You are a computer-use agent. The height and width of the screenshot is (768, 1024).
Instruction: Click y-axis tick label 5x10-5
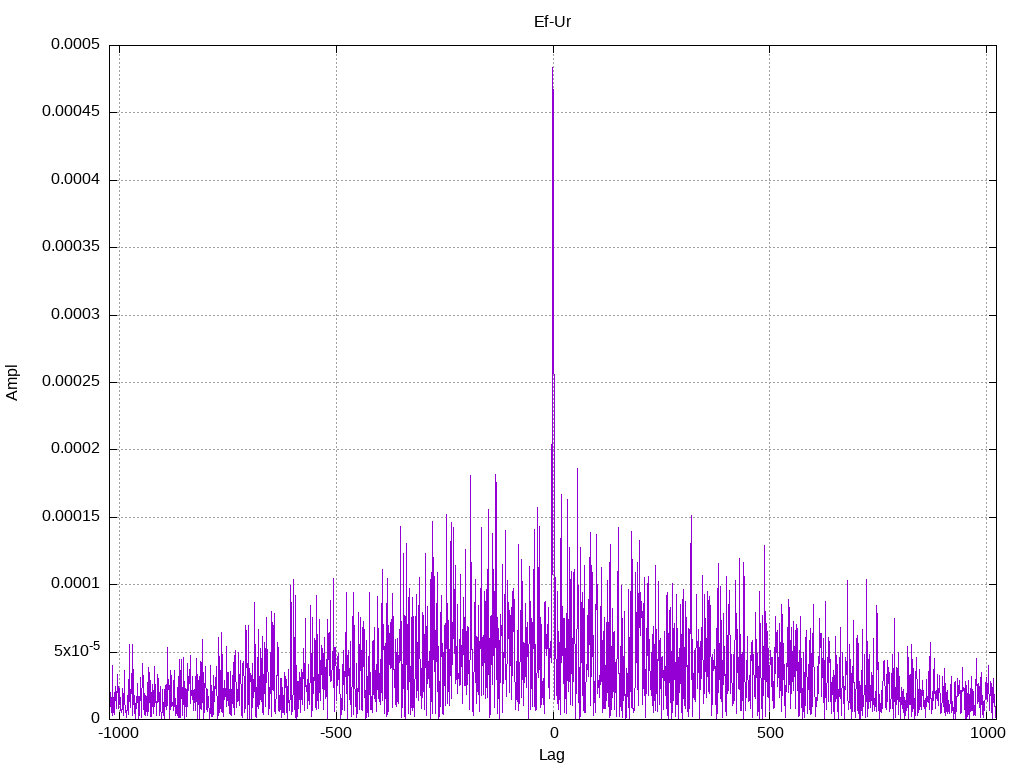(x=77, y=650)
